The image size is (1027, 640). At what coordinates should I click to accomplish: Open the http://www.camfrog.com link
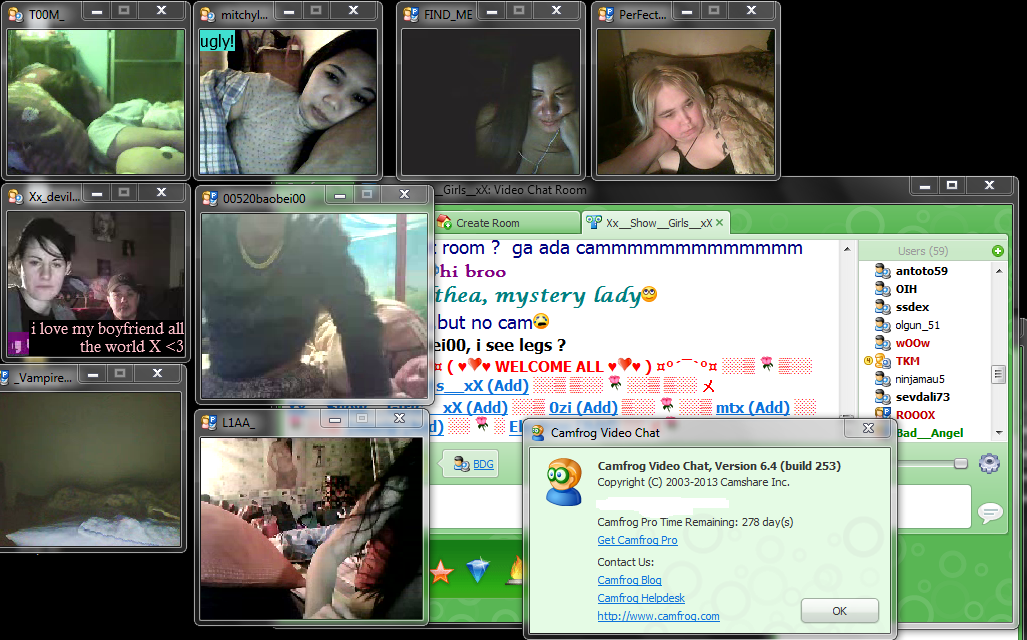[658, 616]
